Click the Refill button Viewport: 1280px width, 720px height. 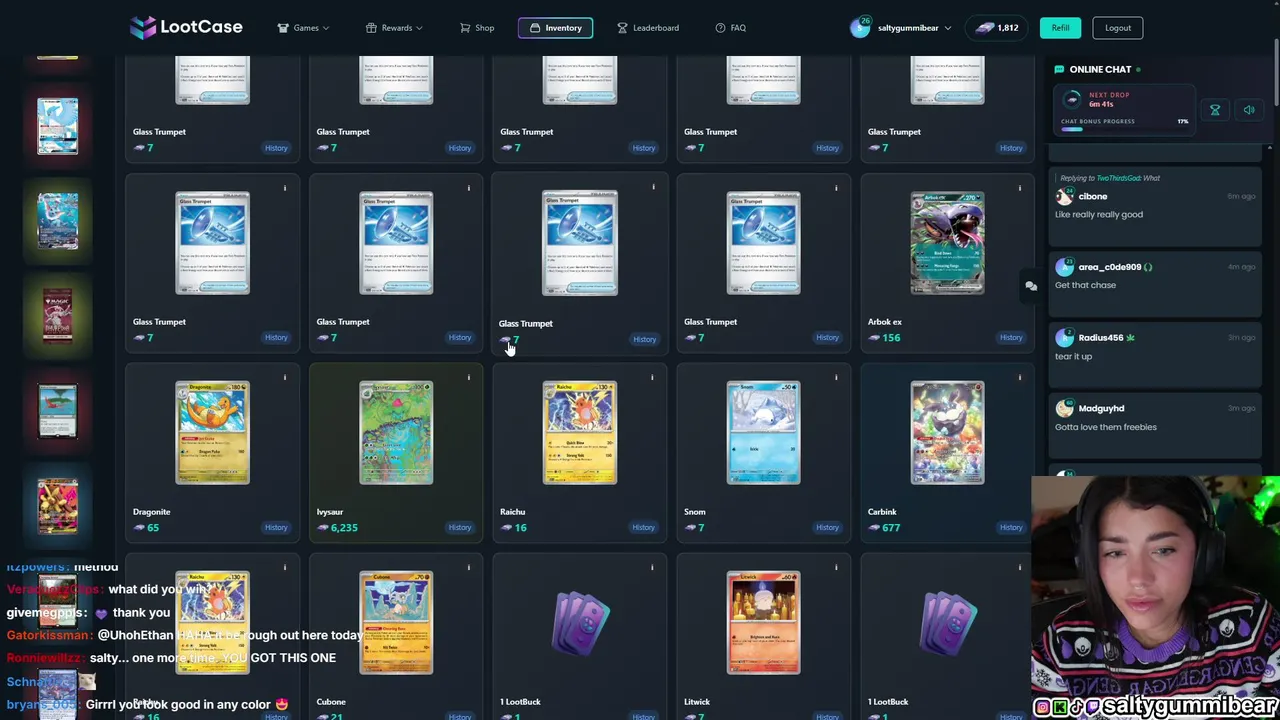click(1060, 28)
